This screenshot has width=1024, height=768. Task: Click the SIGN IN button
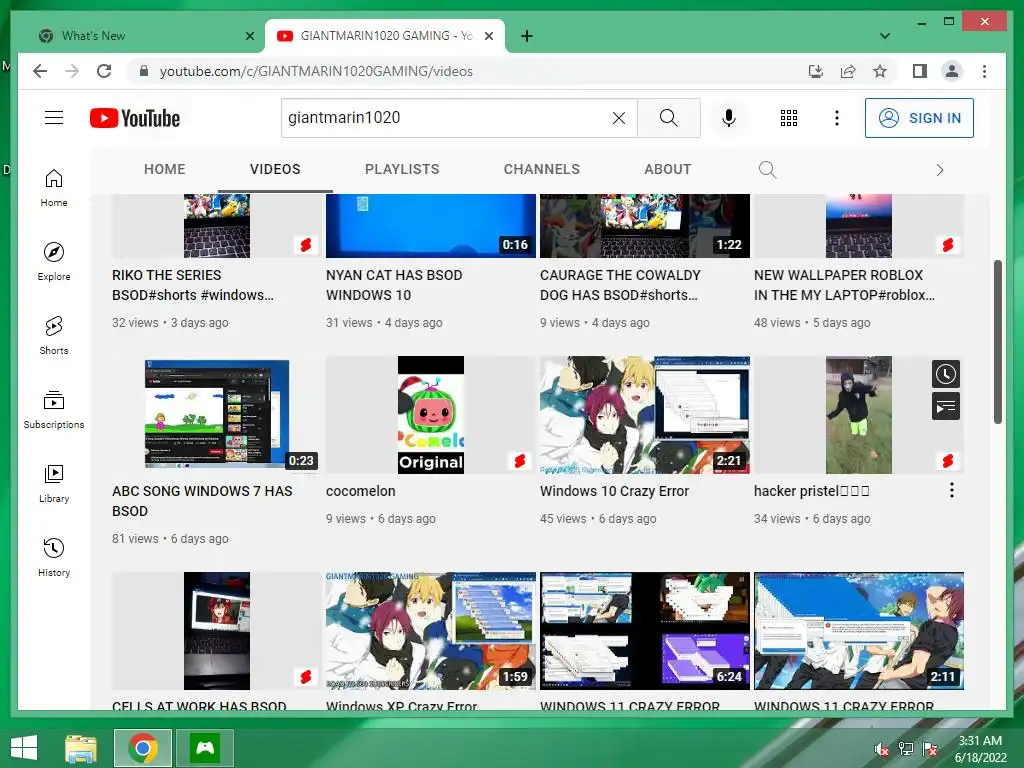pos(919,118)
